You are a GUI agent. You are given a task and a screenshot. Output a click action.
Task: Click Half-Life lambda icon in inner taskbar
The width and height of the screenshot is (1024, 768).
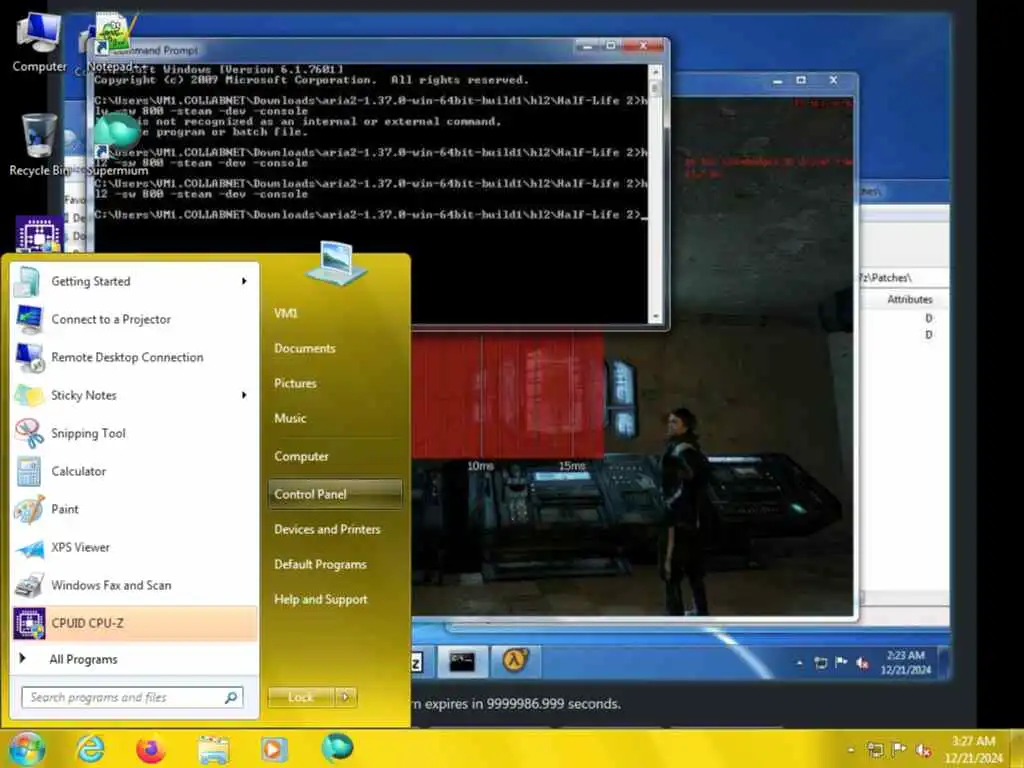pos(515,661)
